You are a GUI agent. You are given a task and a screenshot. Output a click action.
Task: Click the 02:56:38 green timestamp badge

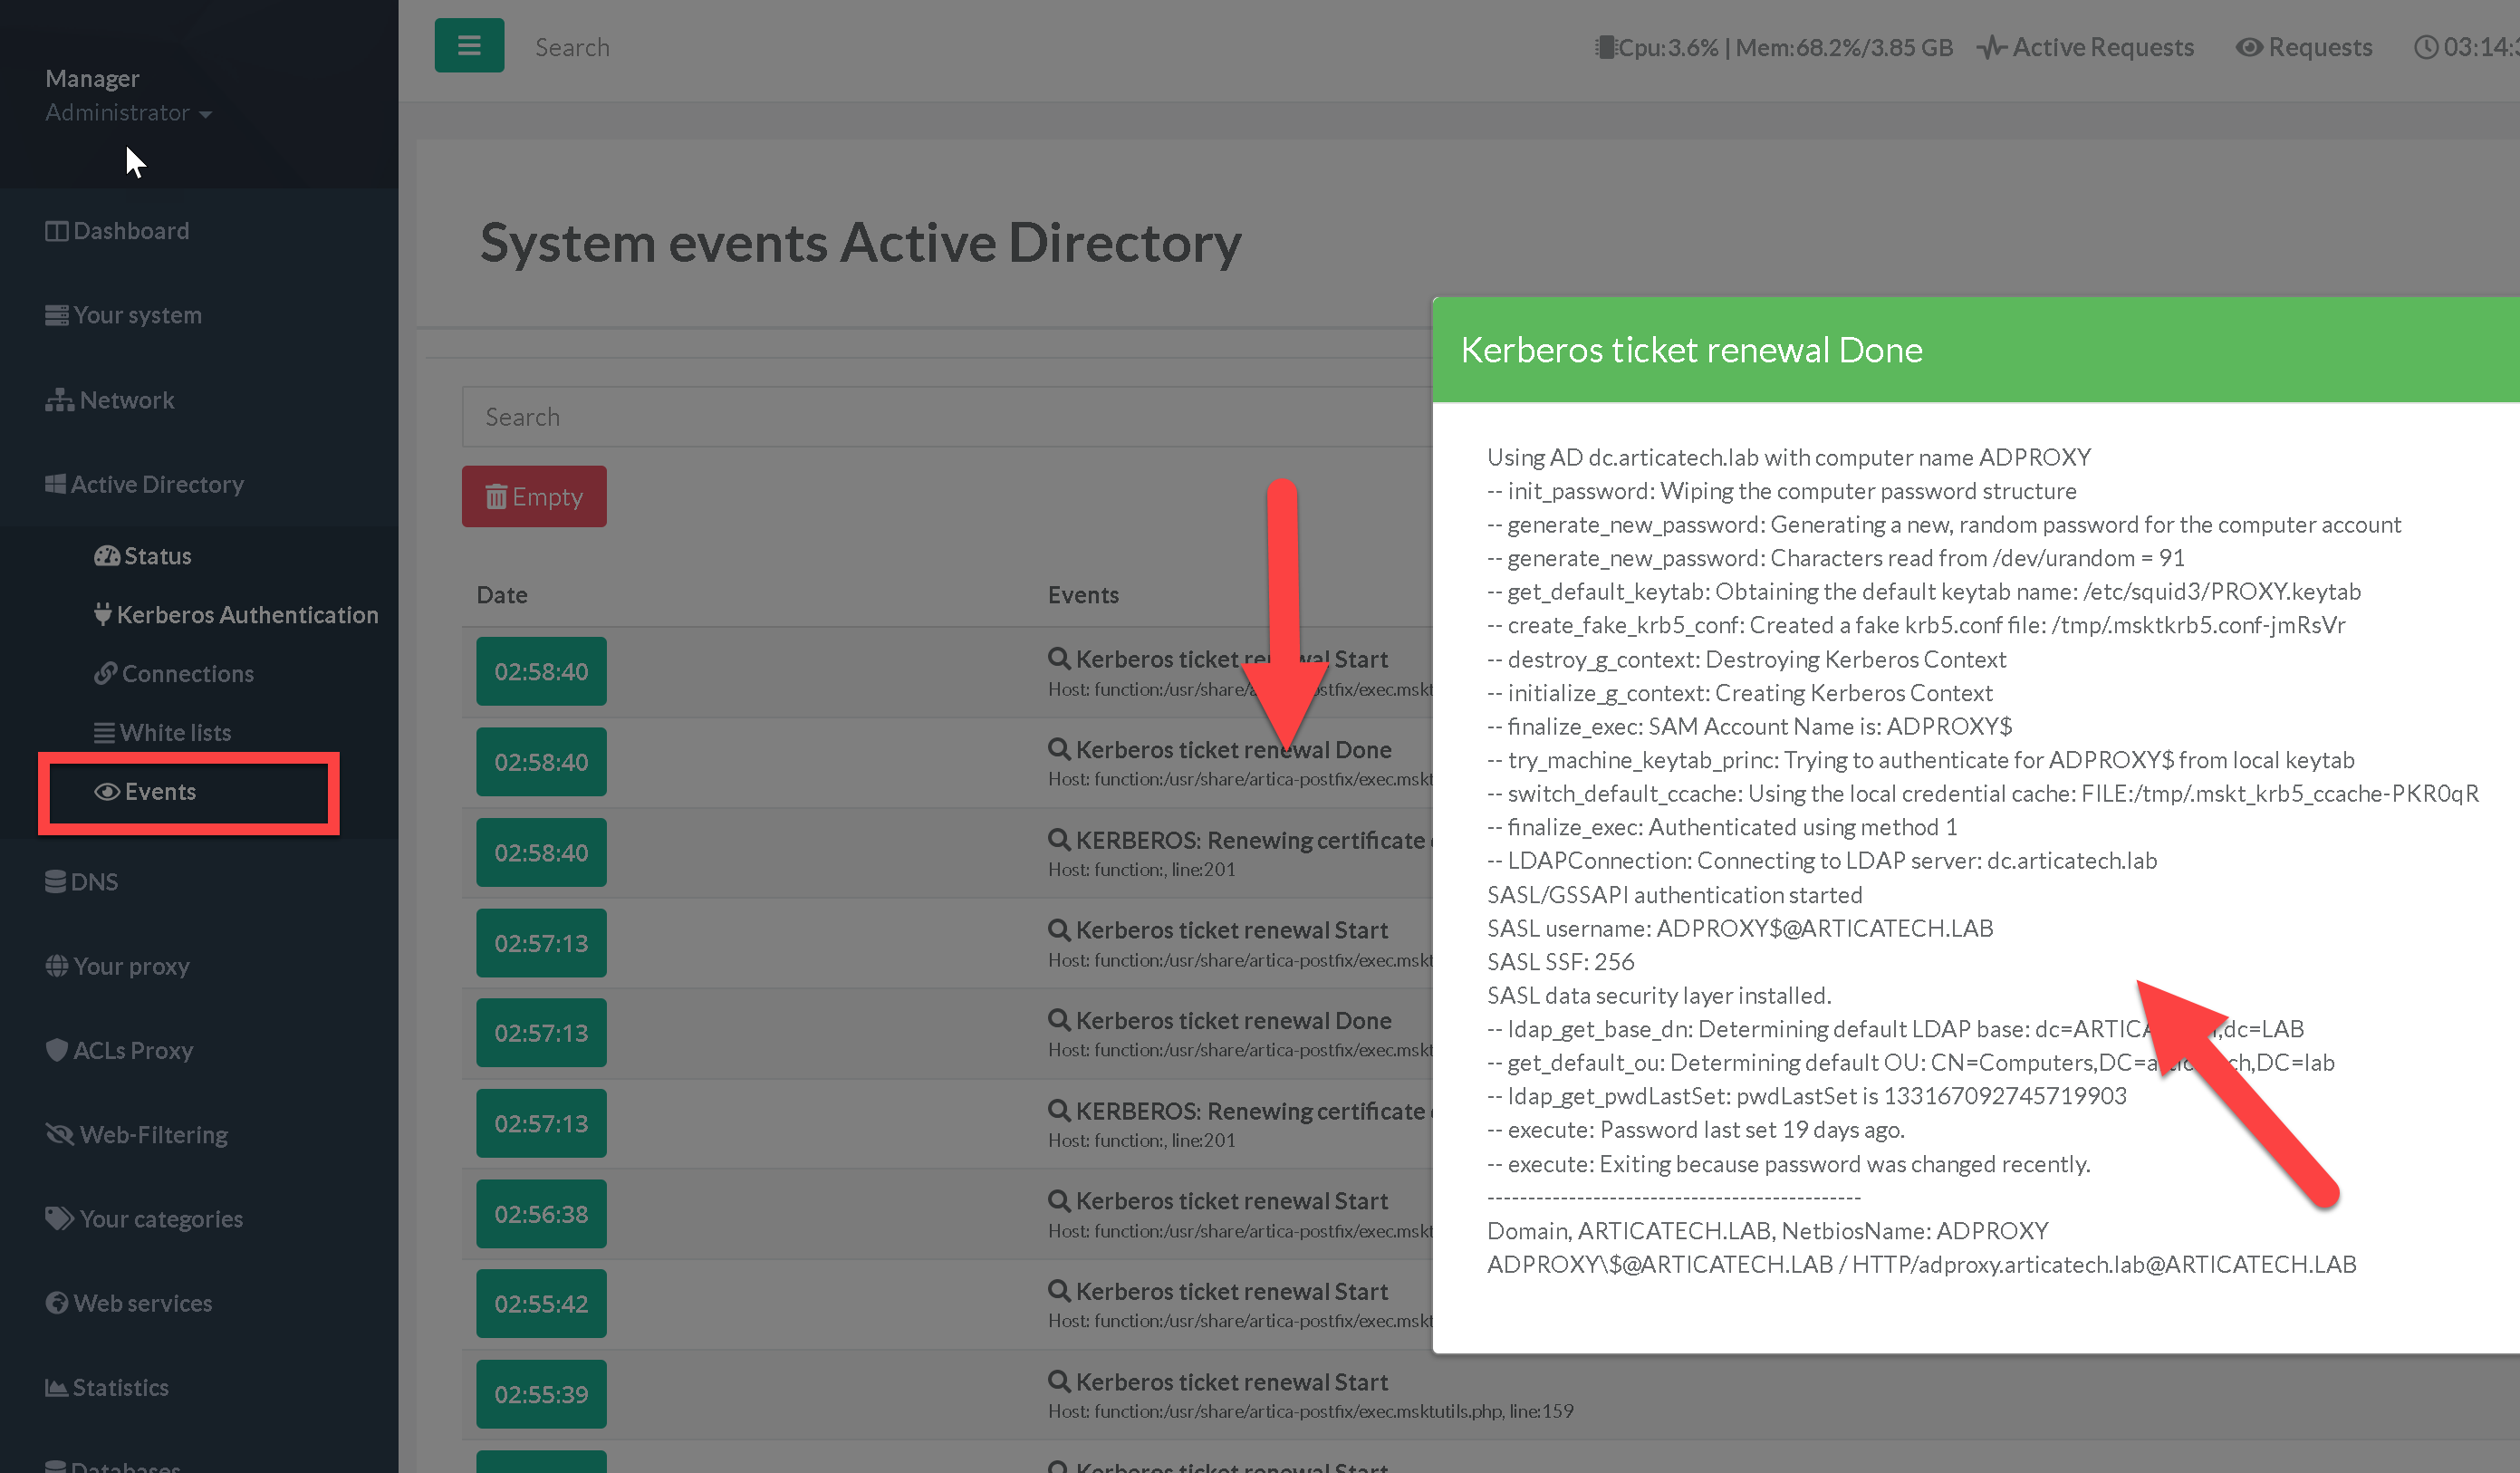(541, 1214)
